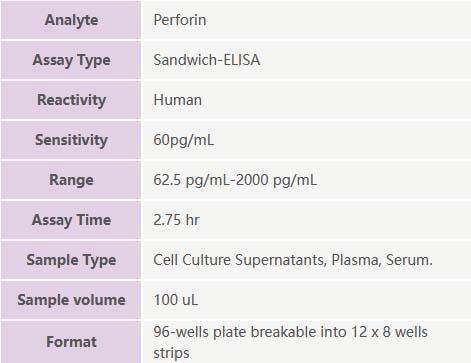Image resolution: width=471 pixels, height=363 pixels.
Task: Click the Assay Time label
Action: pyautogui.click(x=71, y=220)
